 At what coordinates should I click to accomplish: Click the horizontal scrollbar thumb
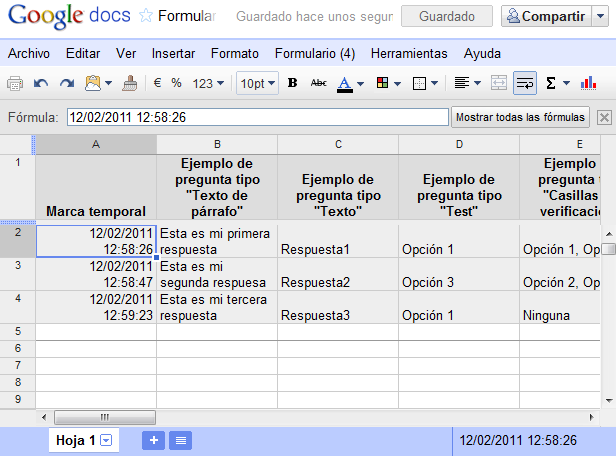105,417
